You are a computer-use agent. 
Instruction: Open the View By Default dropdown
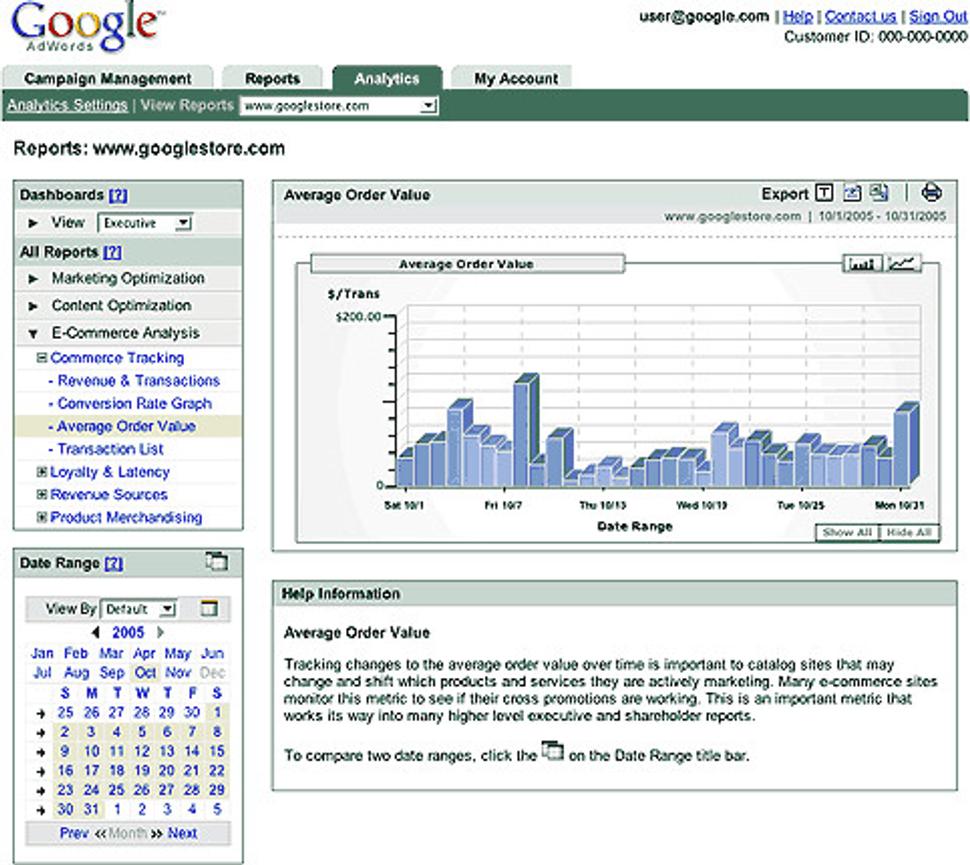pos(139,609)
